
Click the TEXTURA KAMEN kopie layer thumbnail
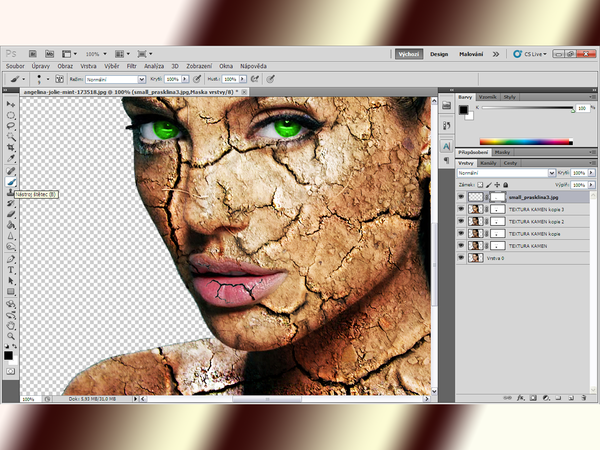(x=476, y=233)
